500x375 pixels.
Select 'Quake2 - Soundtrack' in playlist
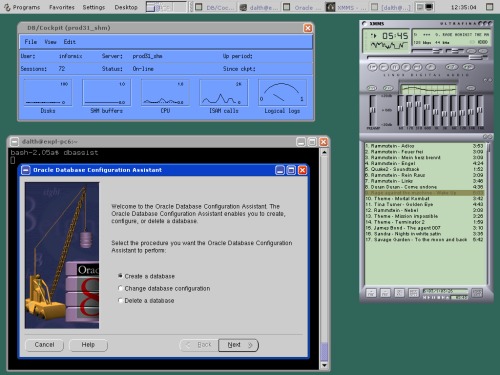pos(424,169)
